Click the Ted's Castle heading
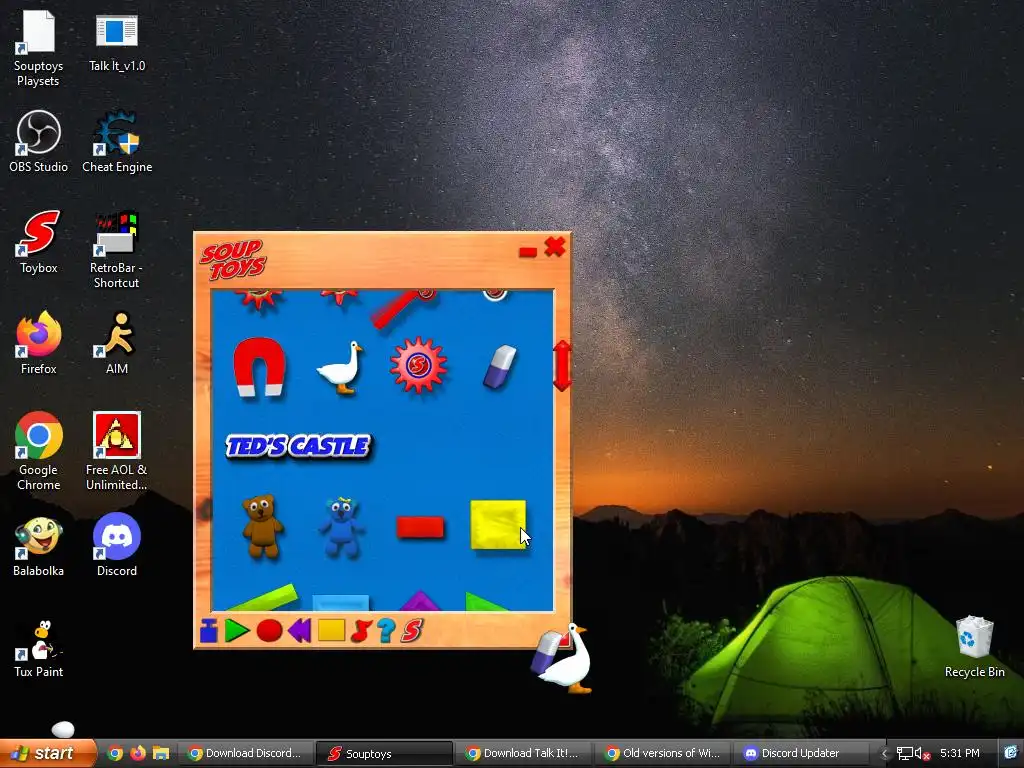The height and width of the screenshot is (768, 1024). click(298, 446)
